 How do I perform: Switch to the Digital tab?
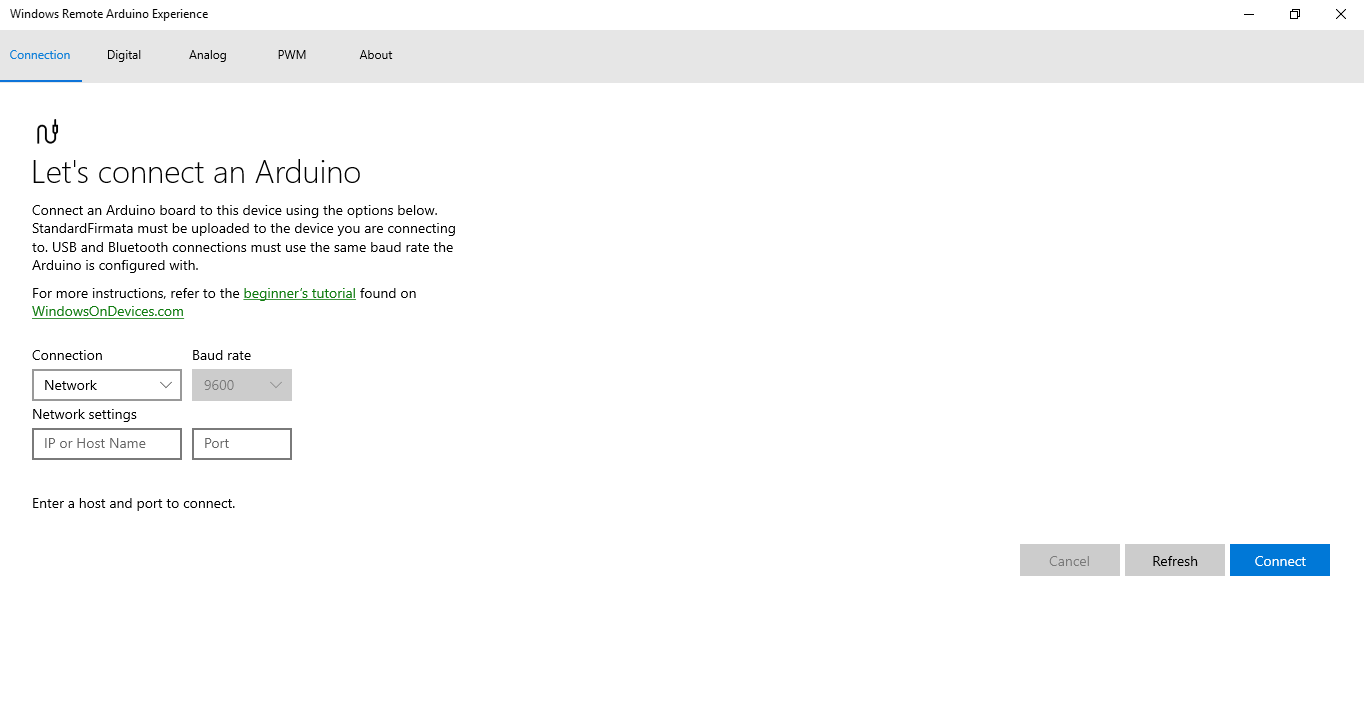coord(123,55)
